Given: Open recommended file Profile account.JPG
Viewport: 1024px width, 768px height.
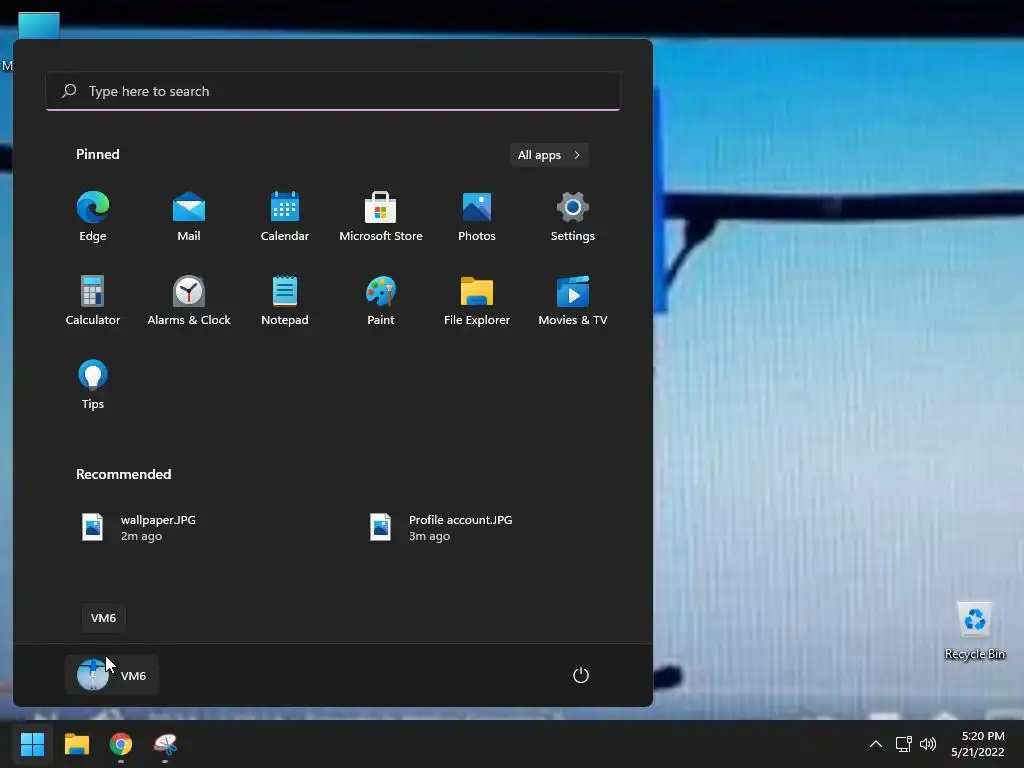Looking at the screenshot, I should pyautogui.click(x=441, y=528).
